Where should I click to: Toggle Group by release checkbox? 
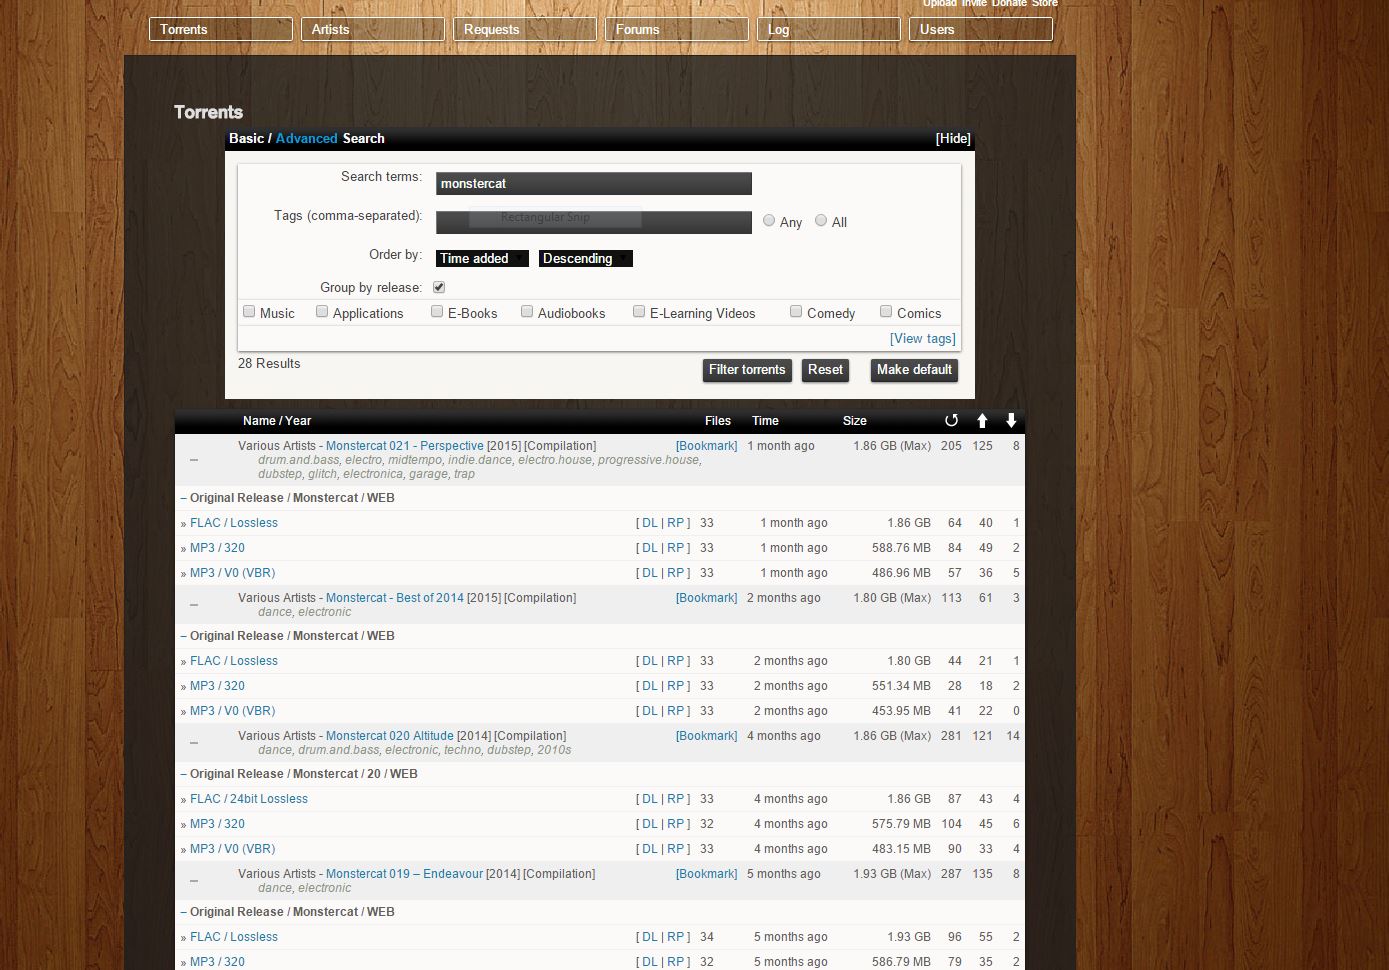pos(438,287)
